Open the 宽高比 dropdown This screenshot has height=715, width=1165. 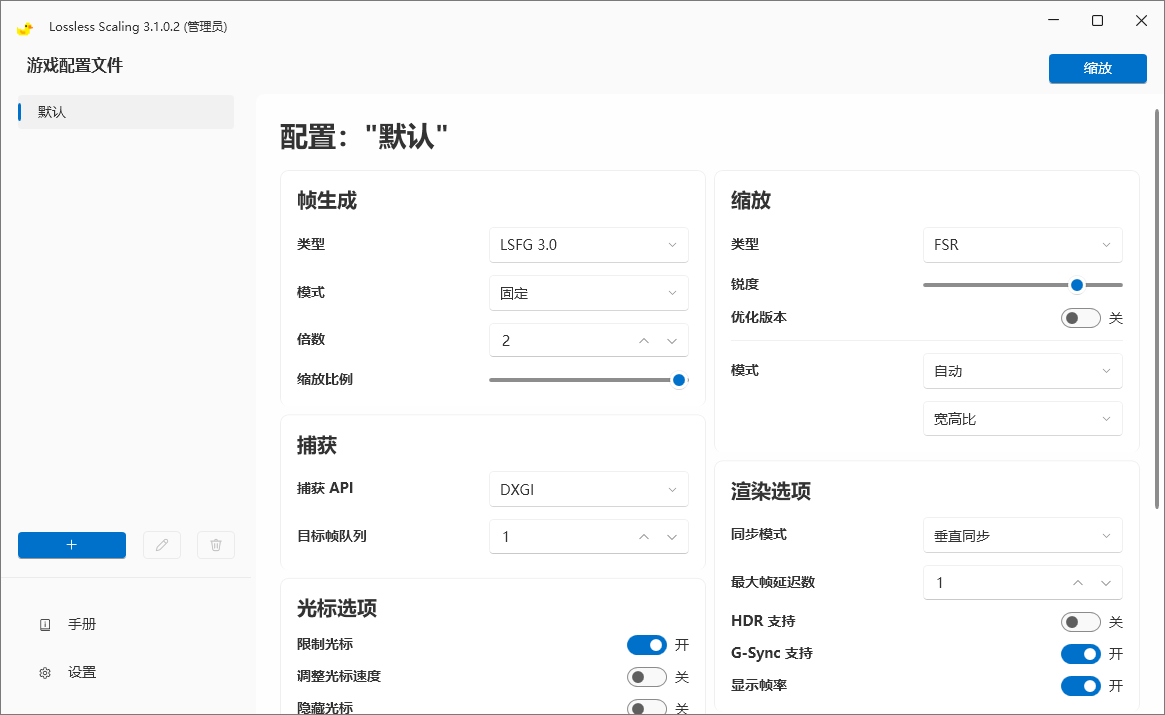[1021, 419]
